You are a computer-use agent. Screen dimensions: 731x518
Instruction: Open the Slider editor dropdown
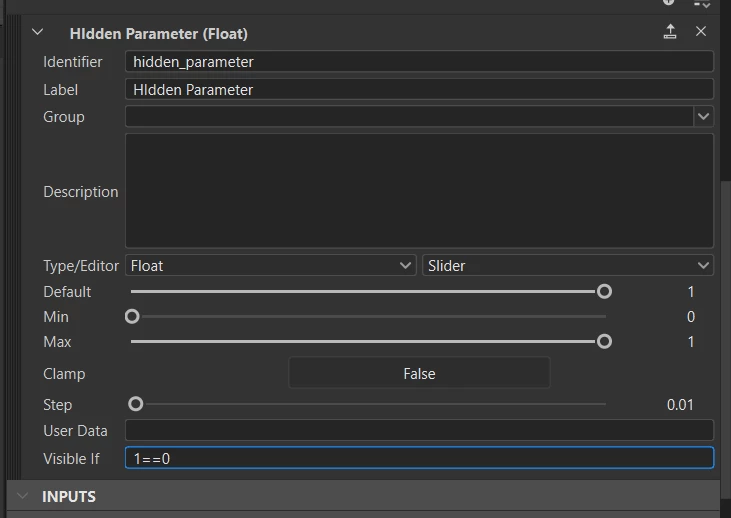[x=567, y=265]
